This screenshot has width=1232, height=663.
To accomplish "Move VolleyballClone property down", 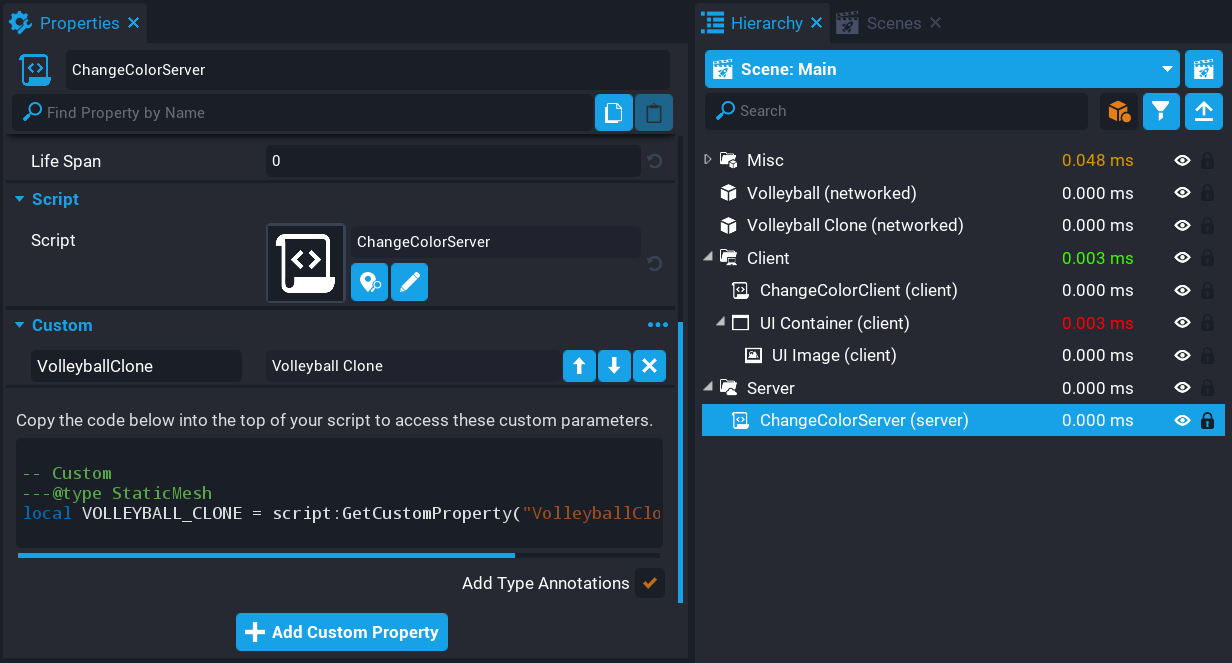I will click(x=614, y=366).
